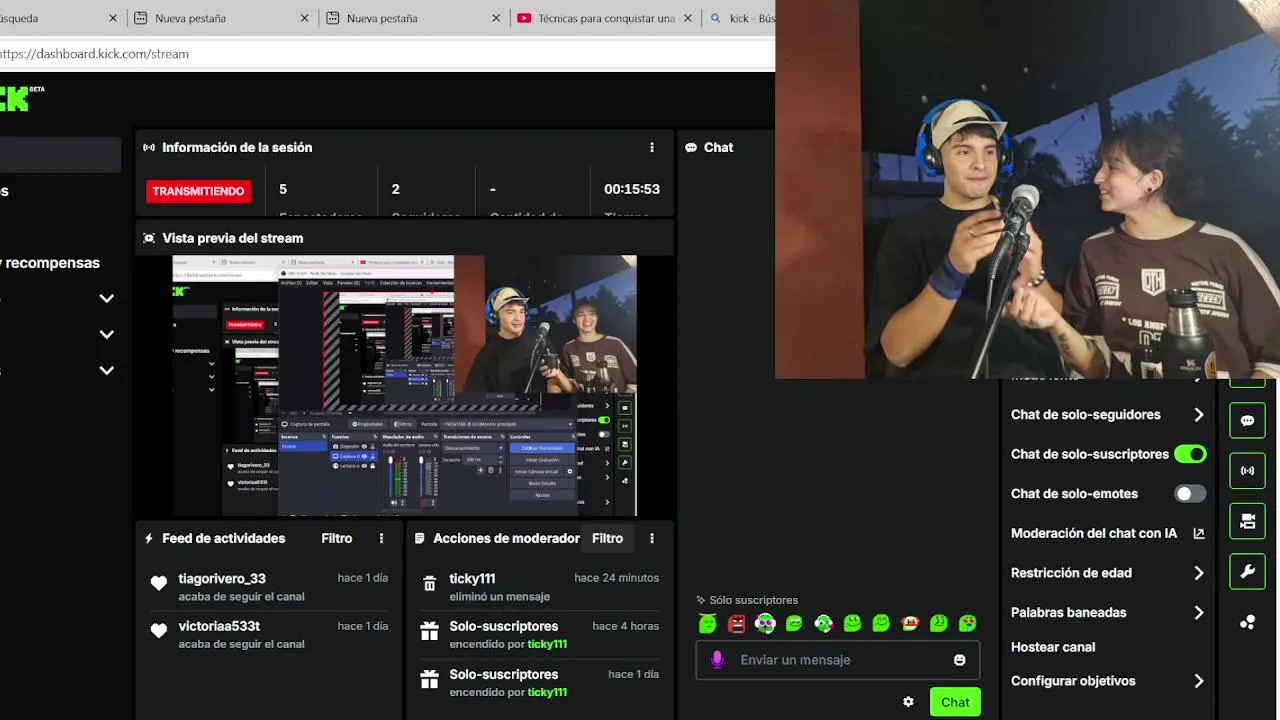Click external link icon for Moderación del chat con IA
Viewport: 1280px width, 720px height.
pos(1199,534)
